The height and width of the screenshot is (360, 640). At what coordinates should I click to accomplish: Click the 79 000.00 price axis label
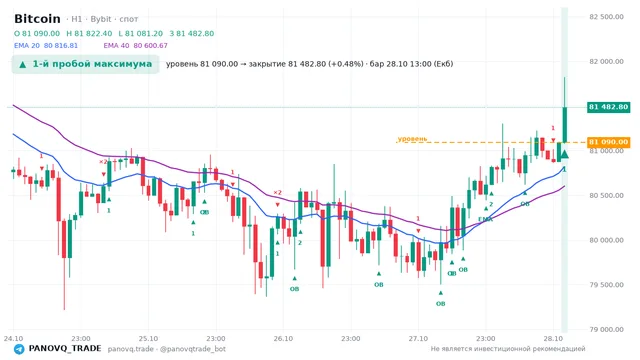(x=607, y=329)
